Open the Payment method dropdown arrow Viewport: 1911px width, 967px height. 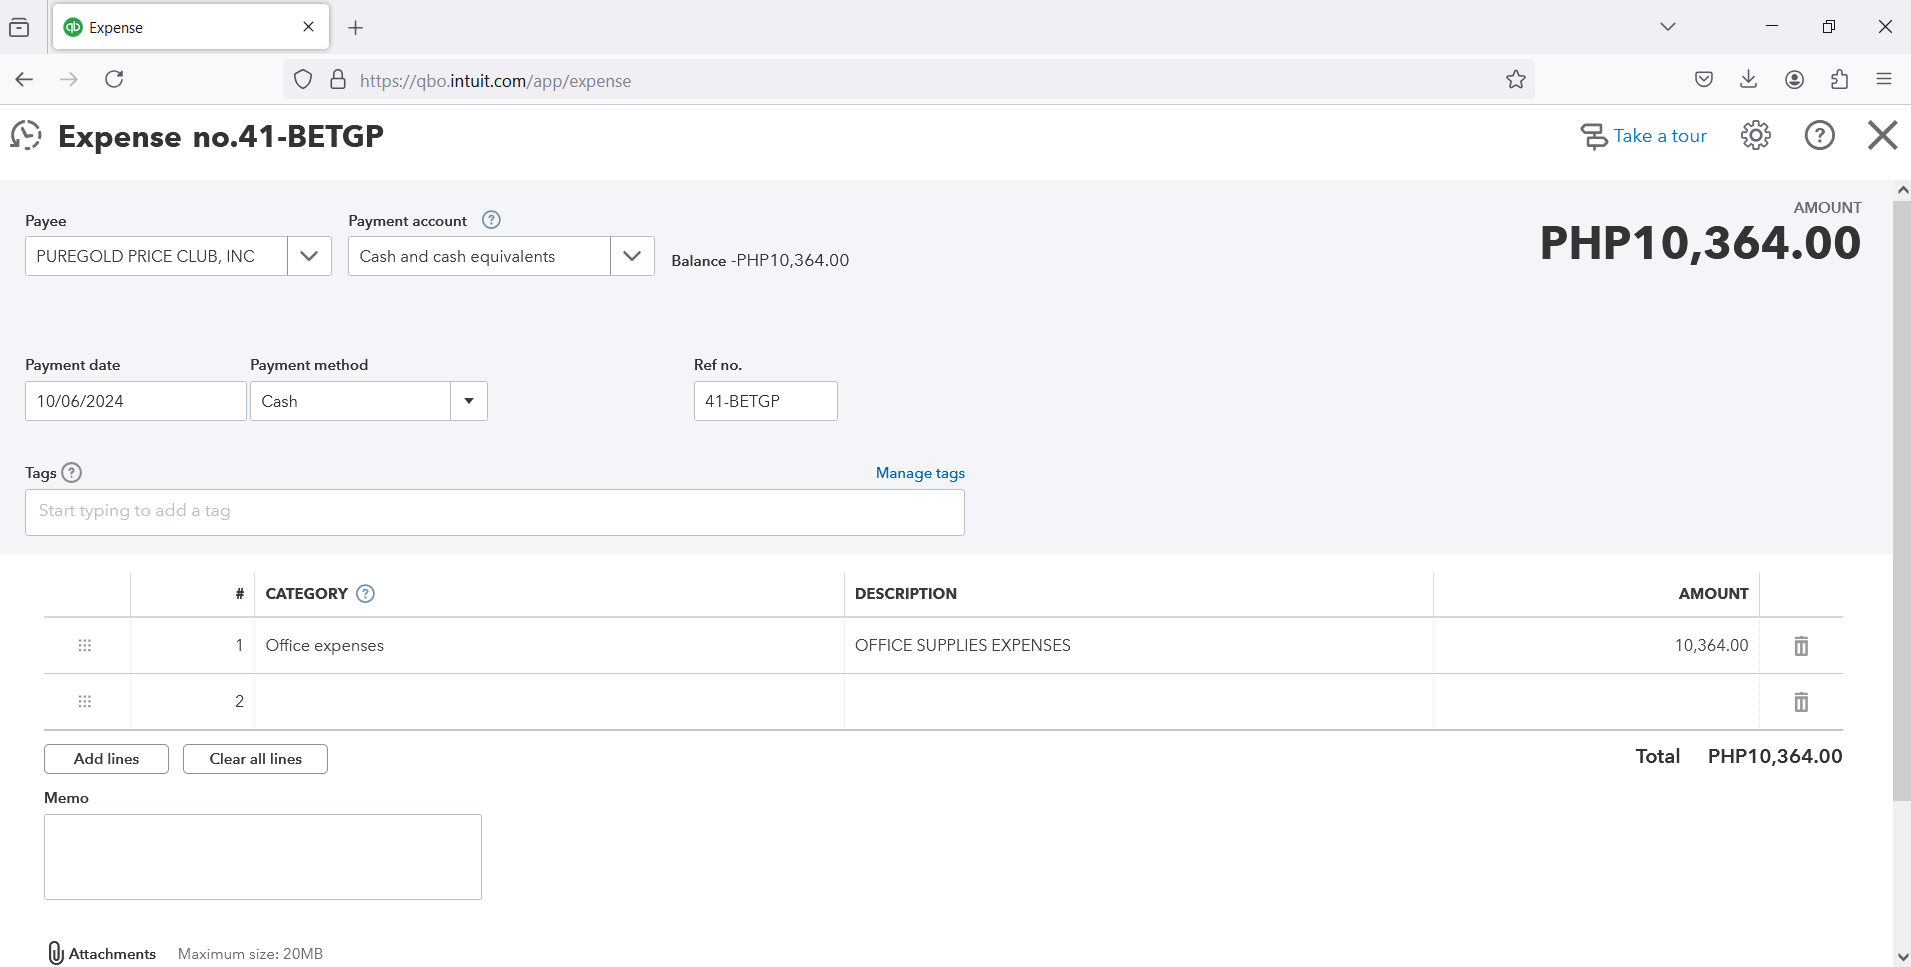469,401
